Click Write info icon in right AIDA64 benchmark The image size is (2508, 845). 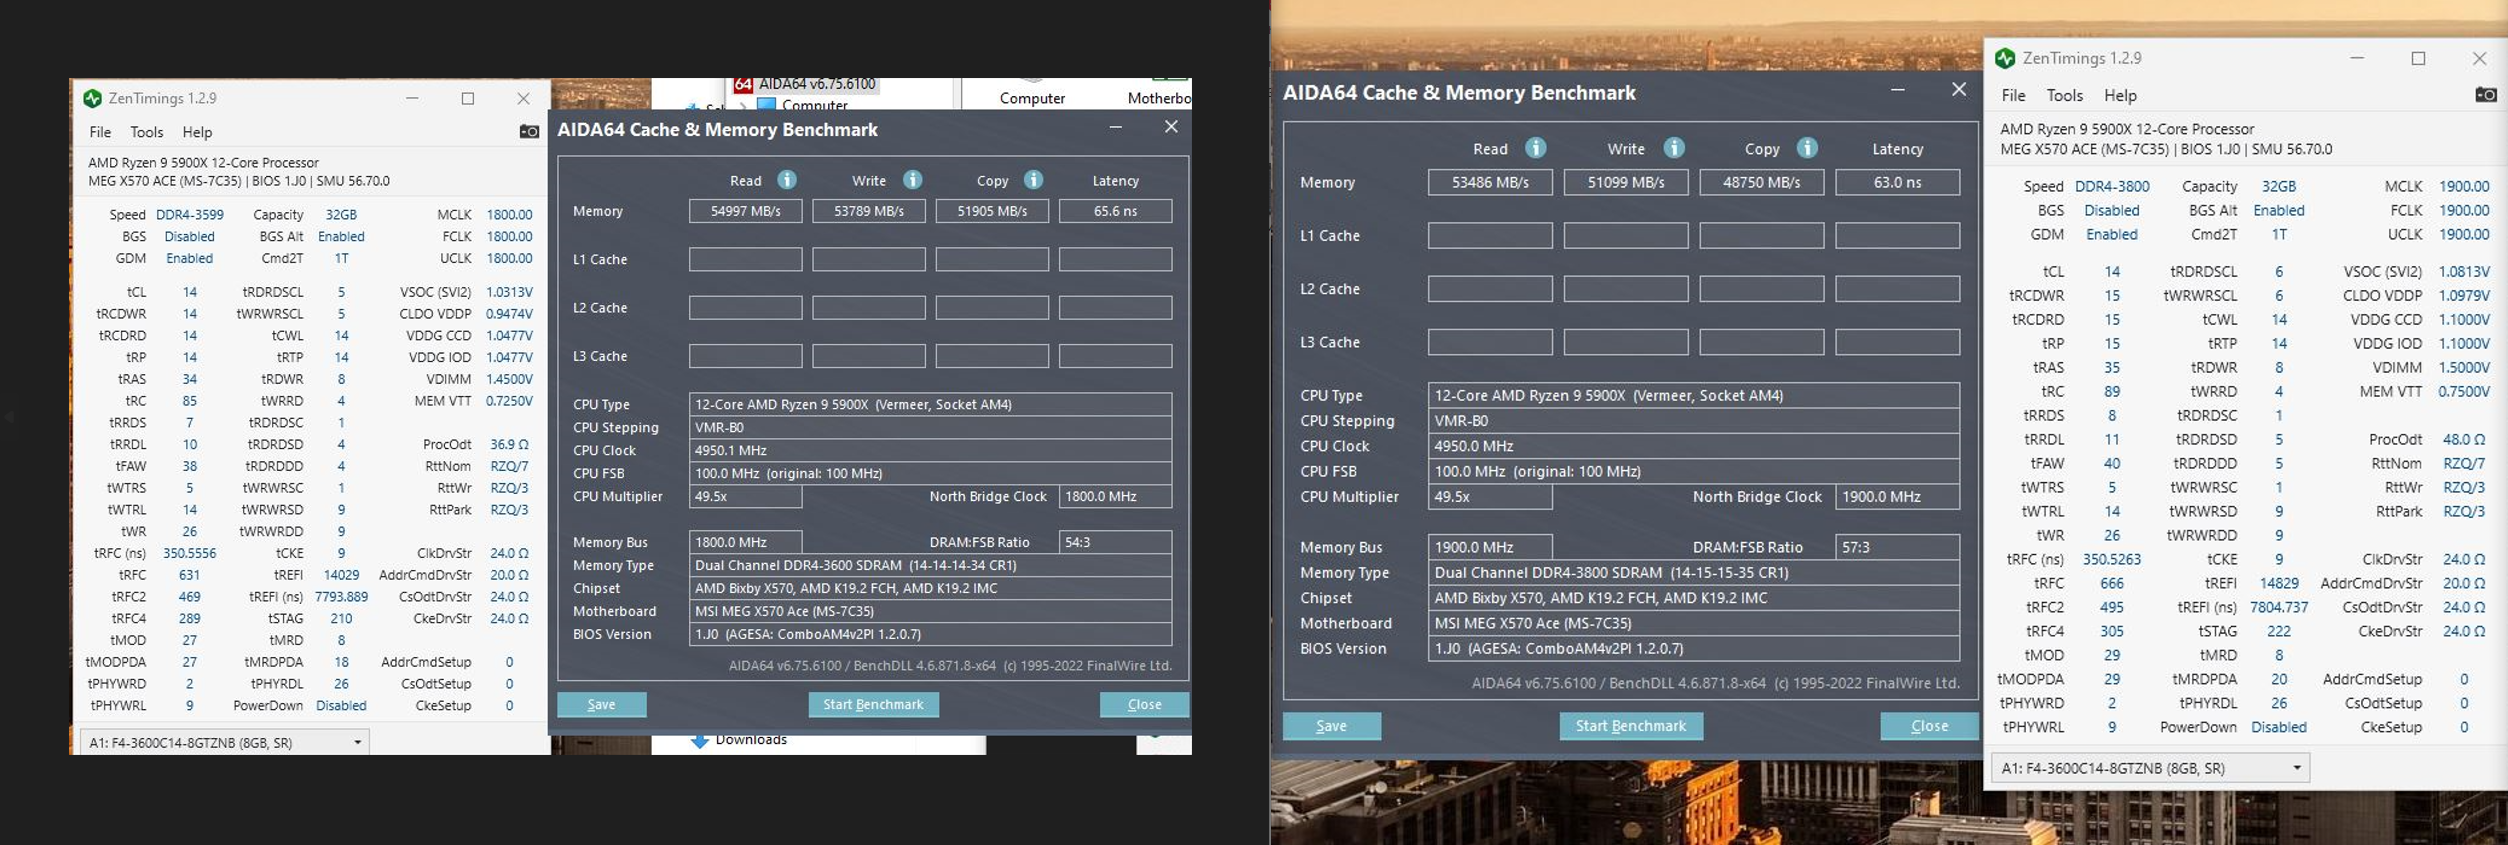(1674, 148)
